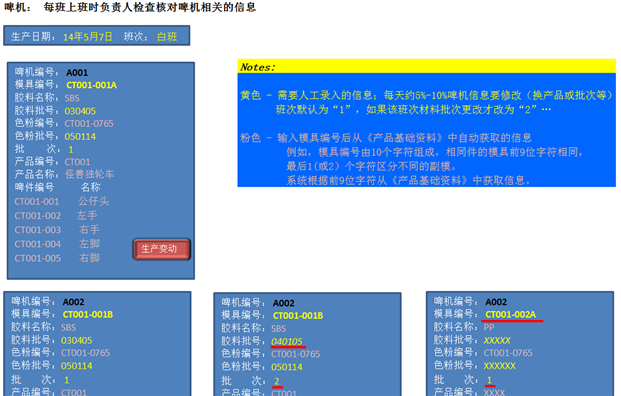Click product name 怪兽独轮车

point(90,175)
